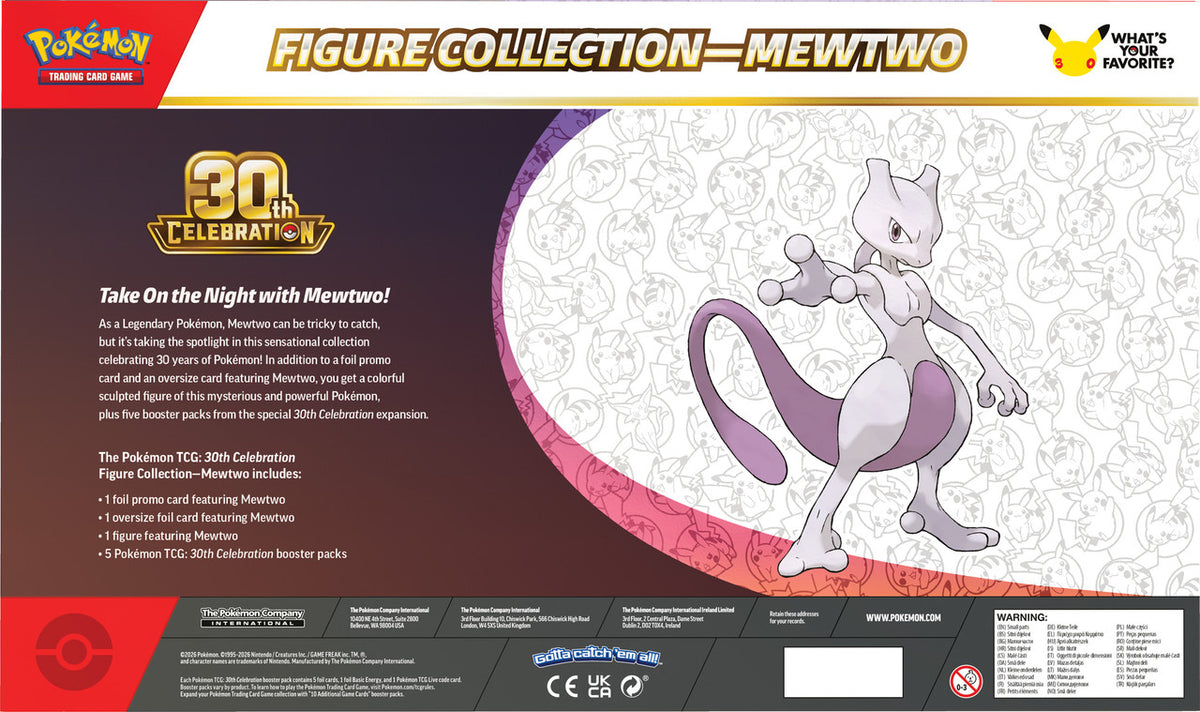Click the 'Figure Collection—Mewtwo includes:' subheading
Screen dimensions: 1200x712
click(200, 472)
